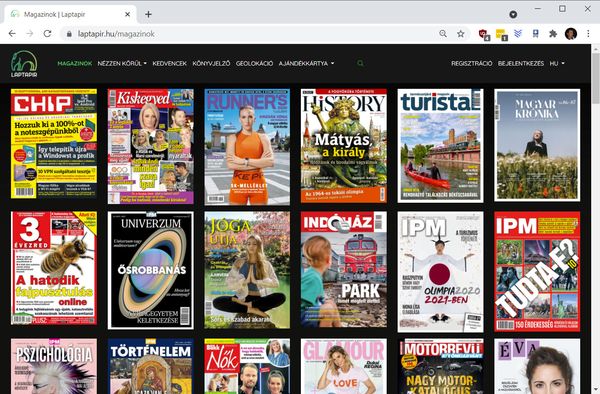Click the laptapir.hu/magazinok address bar
Screen dimensions: 600x394
pyautogui.click(x=253, y=34)
